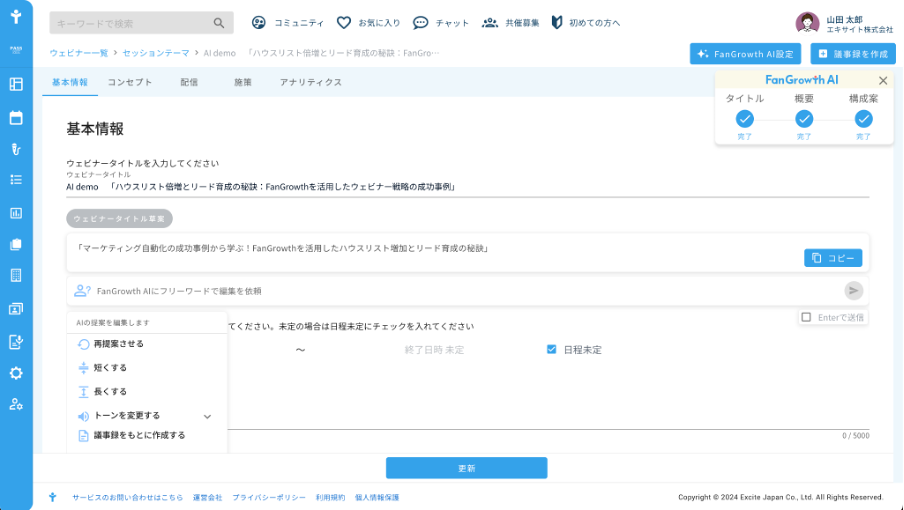904x510 pixels.
Task: Open the sidebar dashboard layout icon
Action: [x=16, y=84]
